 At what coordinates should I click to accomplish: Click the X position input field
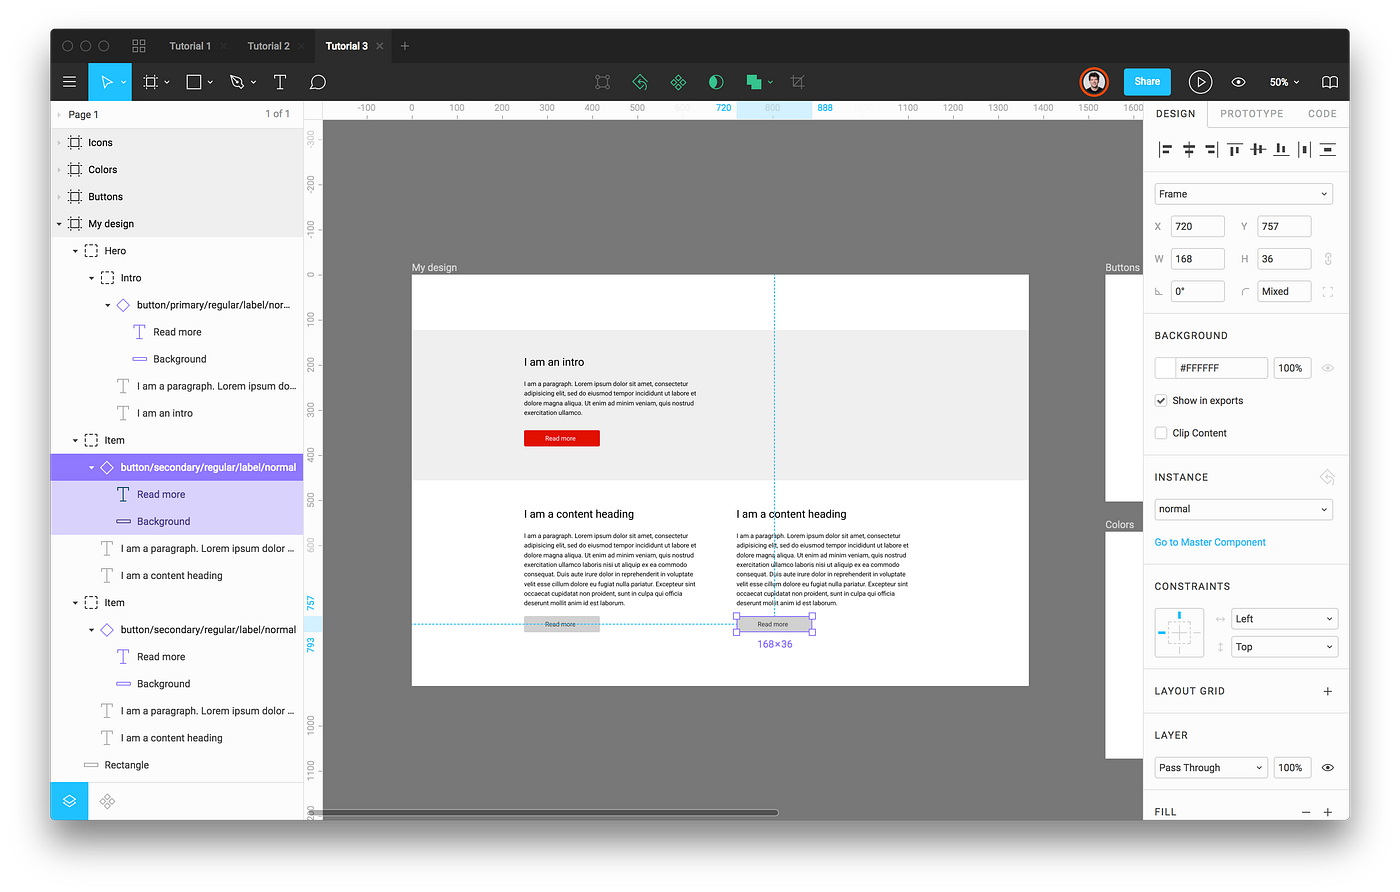[1198, 227]
